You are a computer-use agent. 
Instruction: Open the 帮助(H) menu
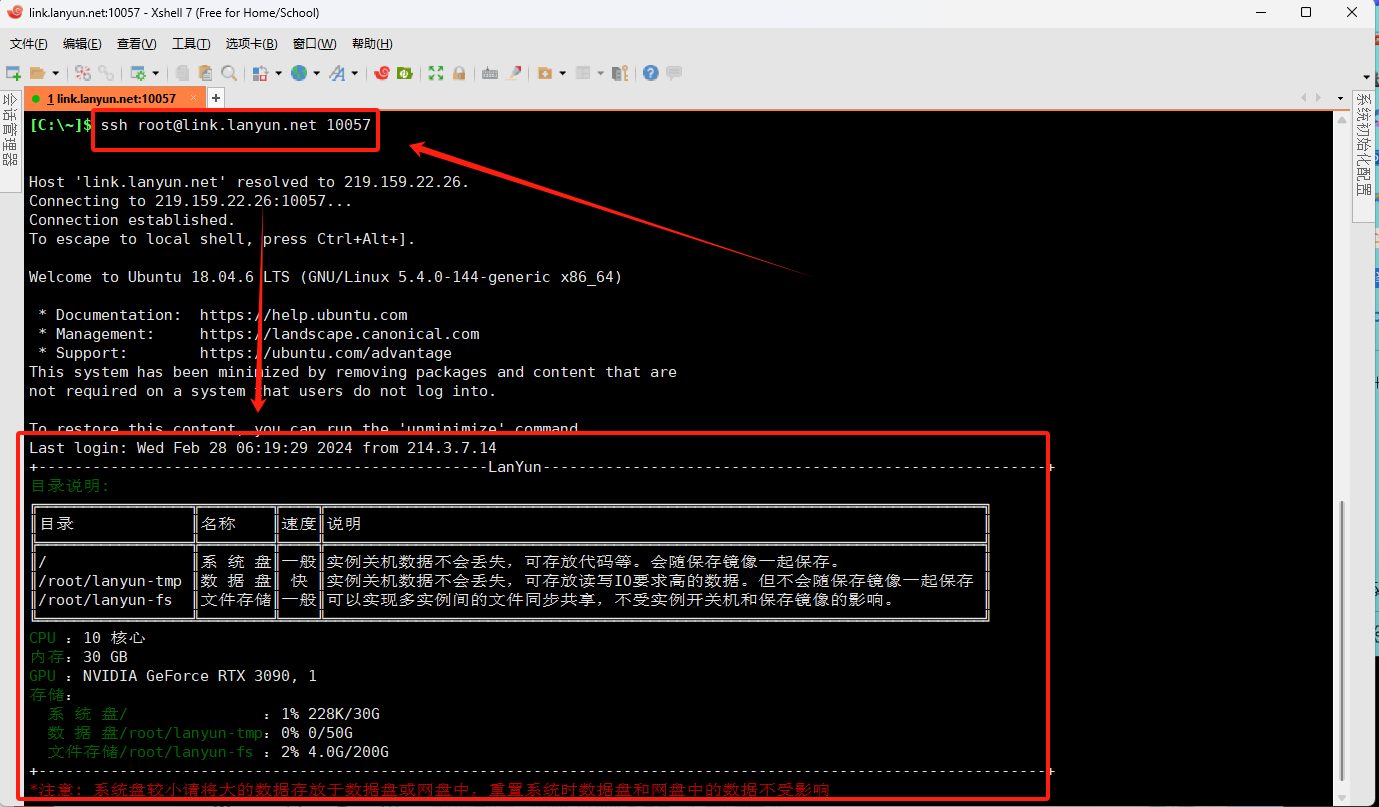tap(372, 44)
